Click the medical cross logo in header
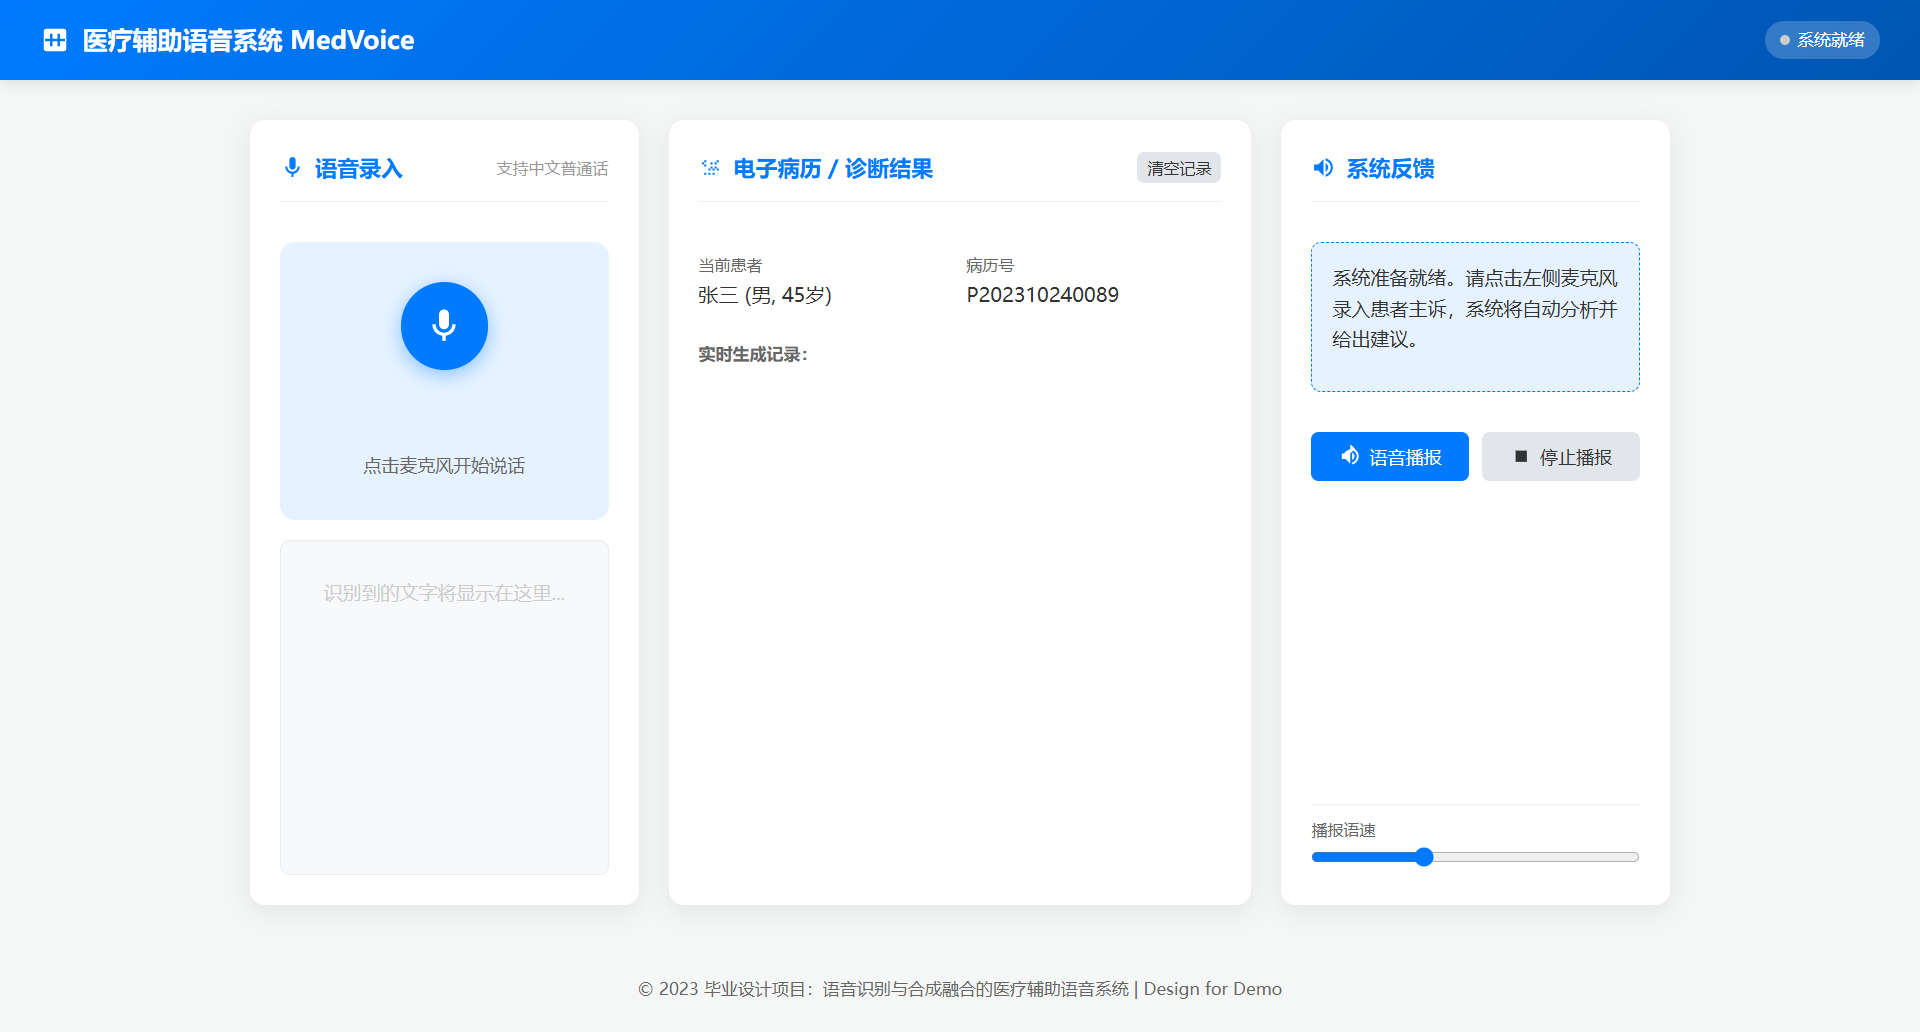The image size is (1920, 1032). (x=55, y=40)
